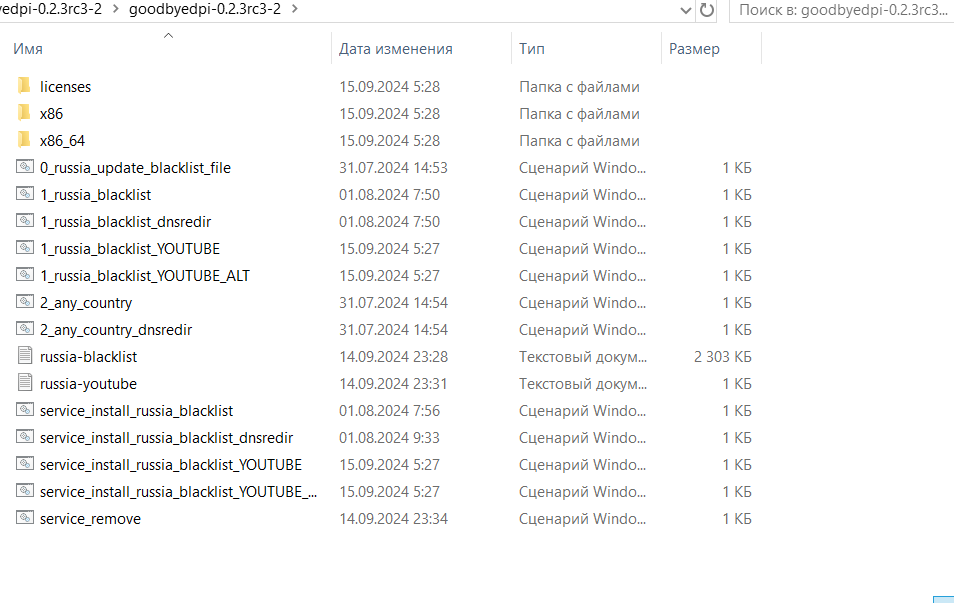Viewport: 954px width, 603px height.
Task: Click the russia-youtube text document icon
Action: point(25,383)
